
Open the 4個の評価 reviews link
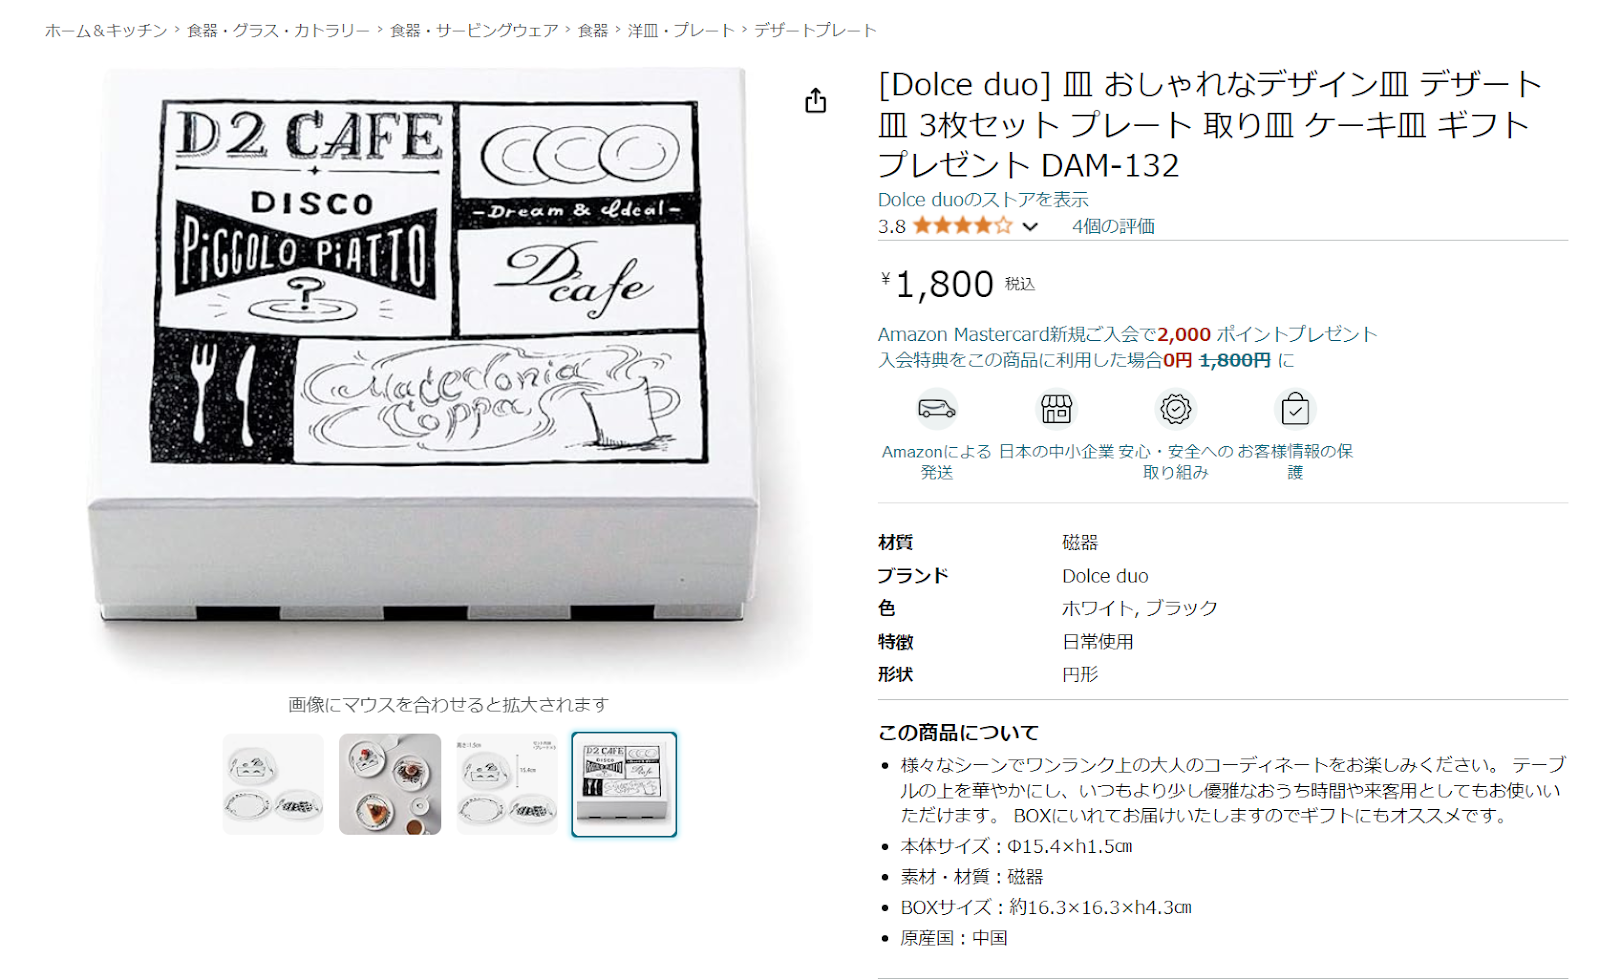[x=1113, y=226]
